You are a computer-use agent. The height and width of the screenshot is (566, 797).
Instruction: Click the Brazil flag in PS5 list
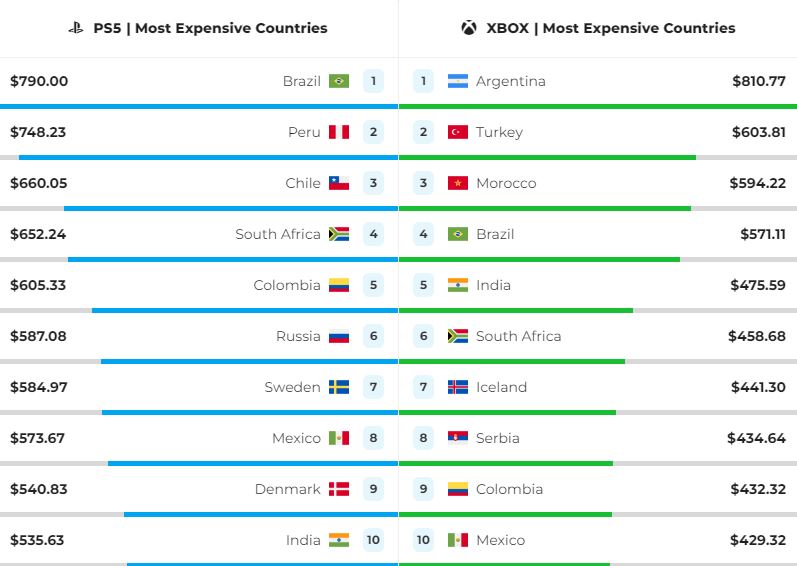pos(339,81)
